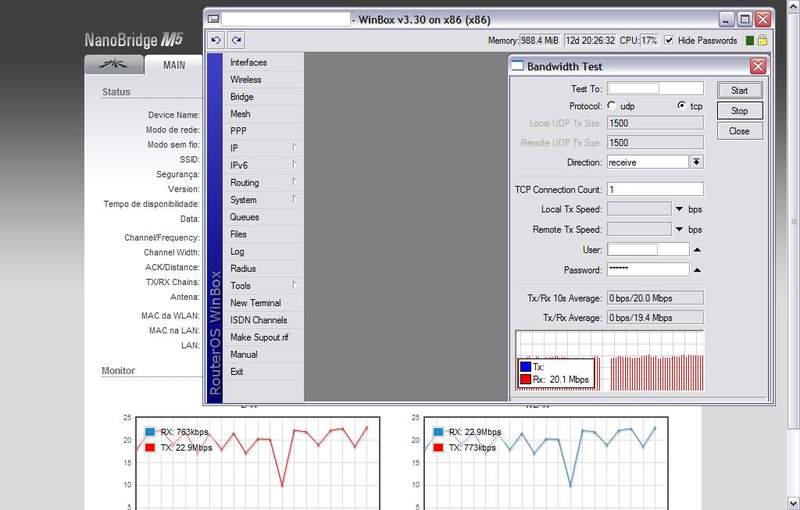Screen dimensions: 800x510
Task: Open the ISDN Channels menu item
Action: pos(263,320)
